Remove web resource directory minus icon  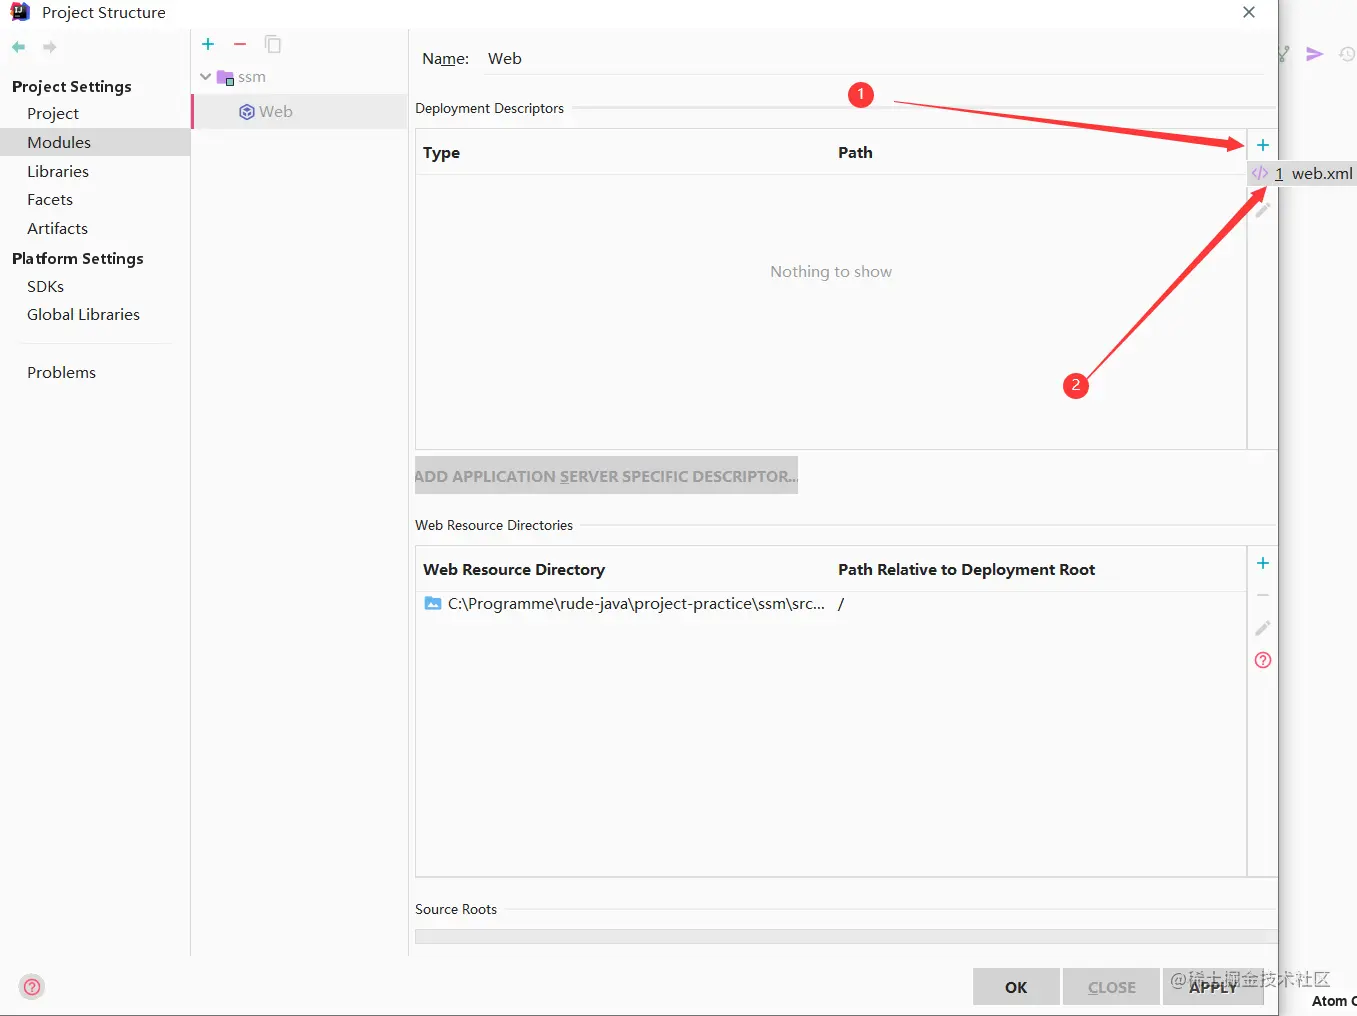pos(1263,595)
